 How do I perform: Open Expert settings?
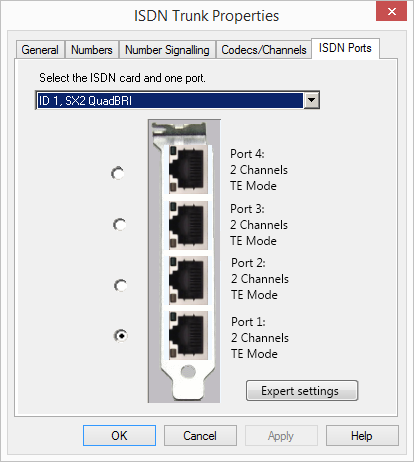tap(302, 391)
